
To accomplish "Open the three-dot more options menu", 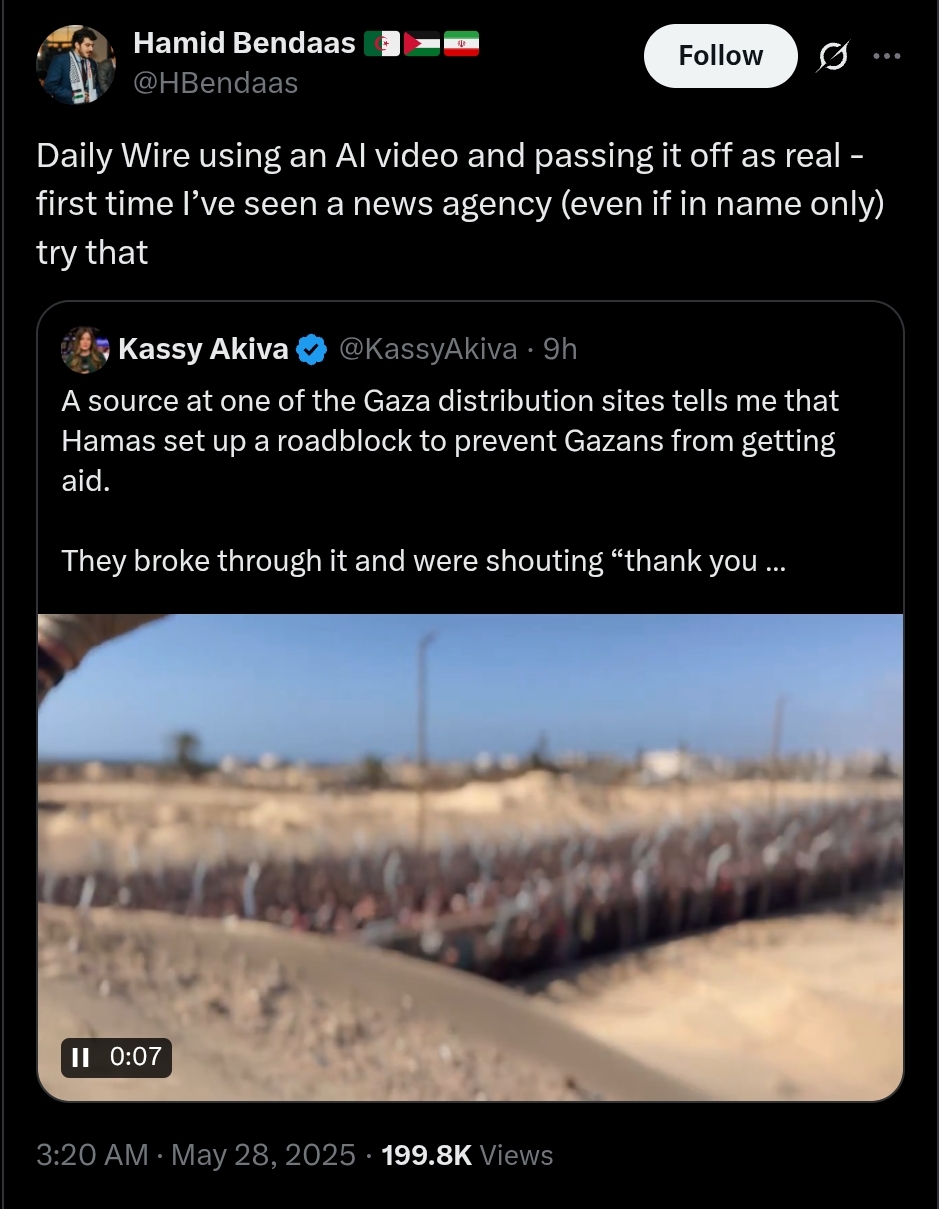I will [887, 56].
